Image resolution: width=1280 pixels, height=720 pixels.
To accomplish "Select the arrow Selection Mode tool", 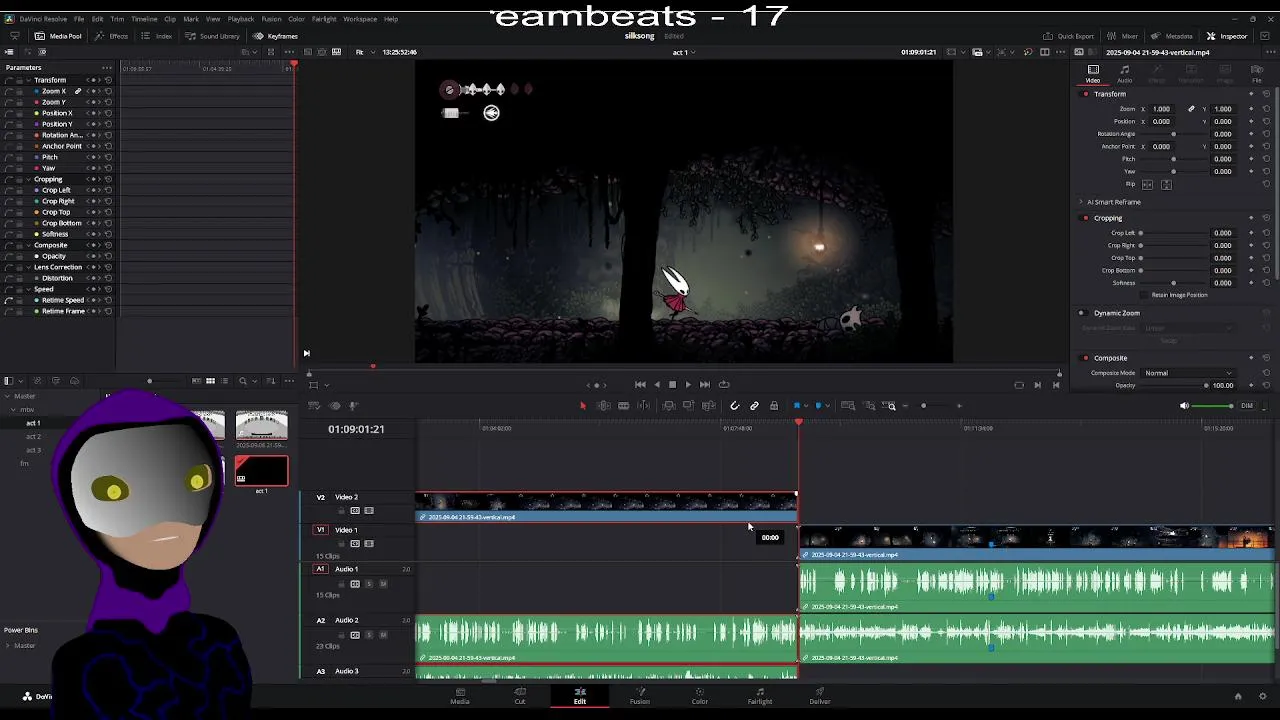I will [x=583, y=406].
